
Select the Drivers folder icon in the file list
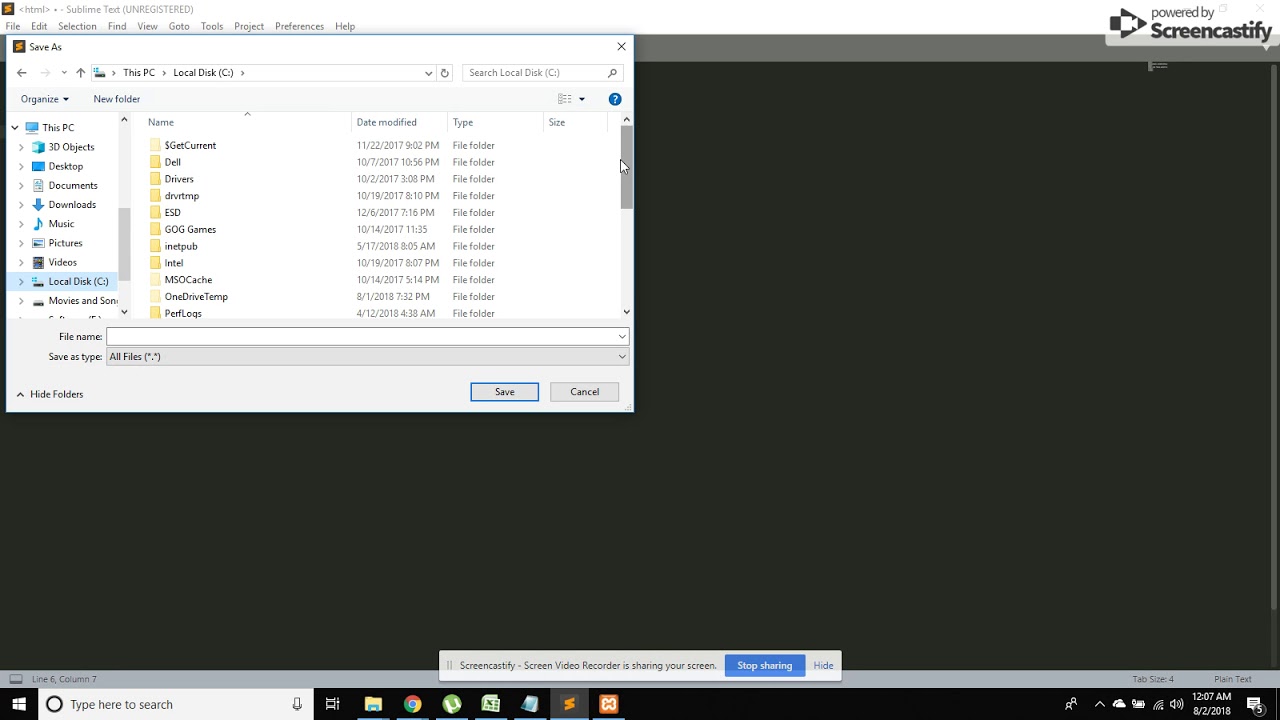click(155, 179)
